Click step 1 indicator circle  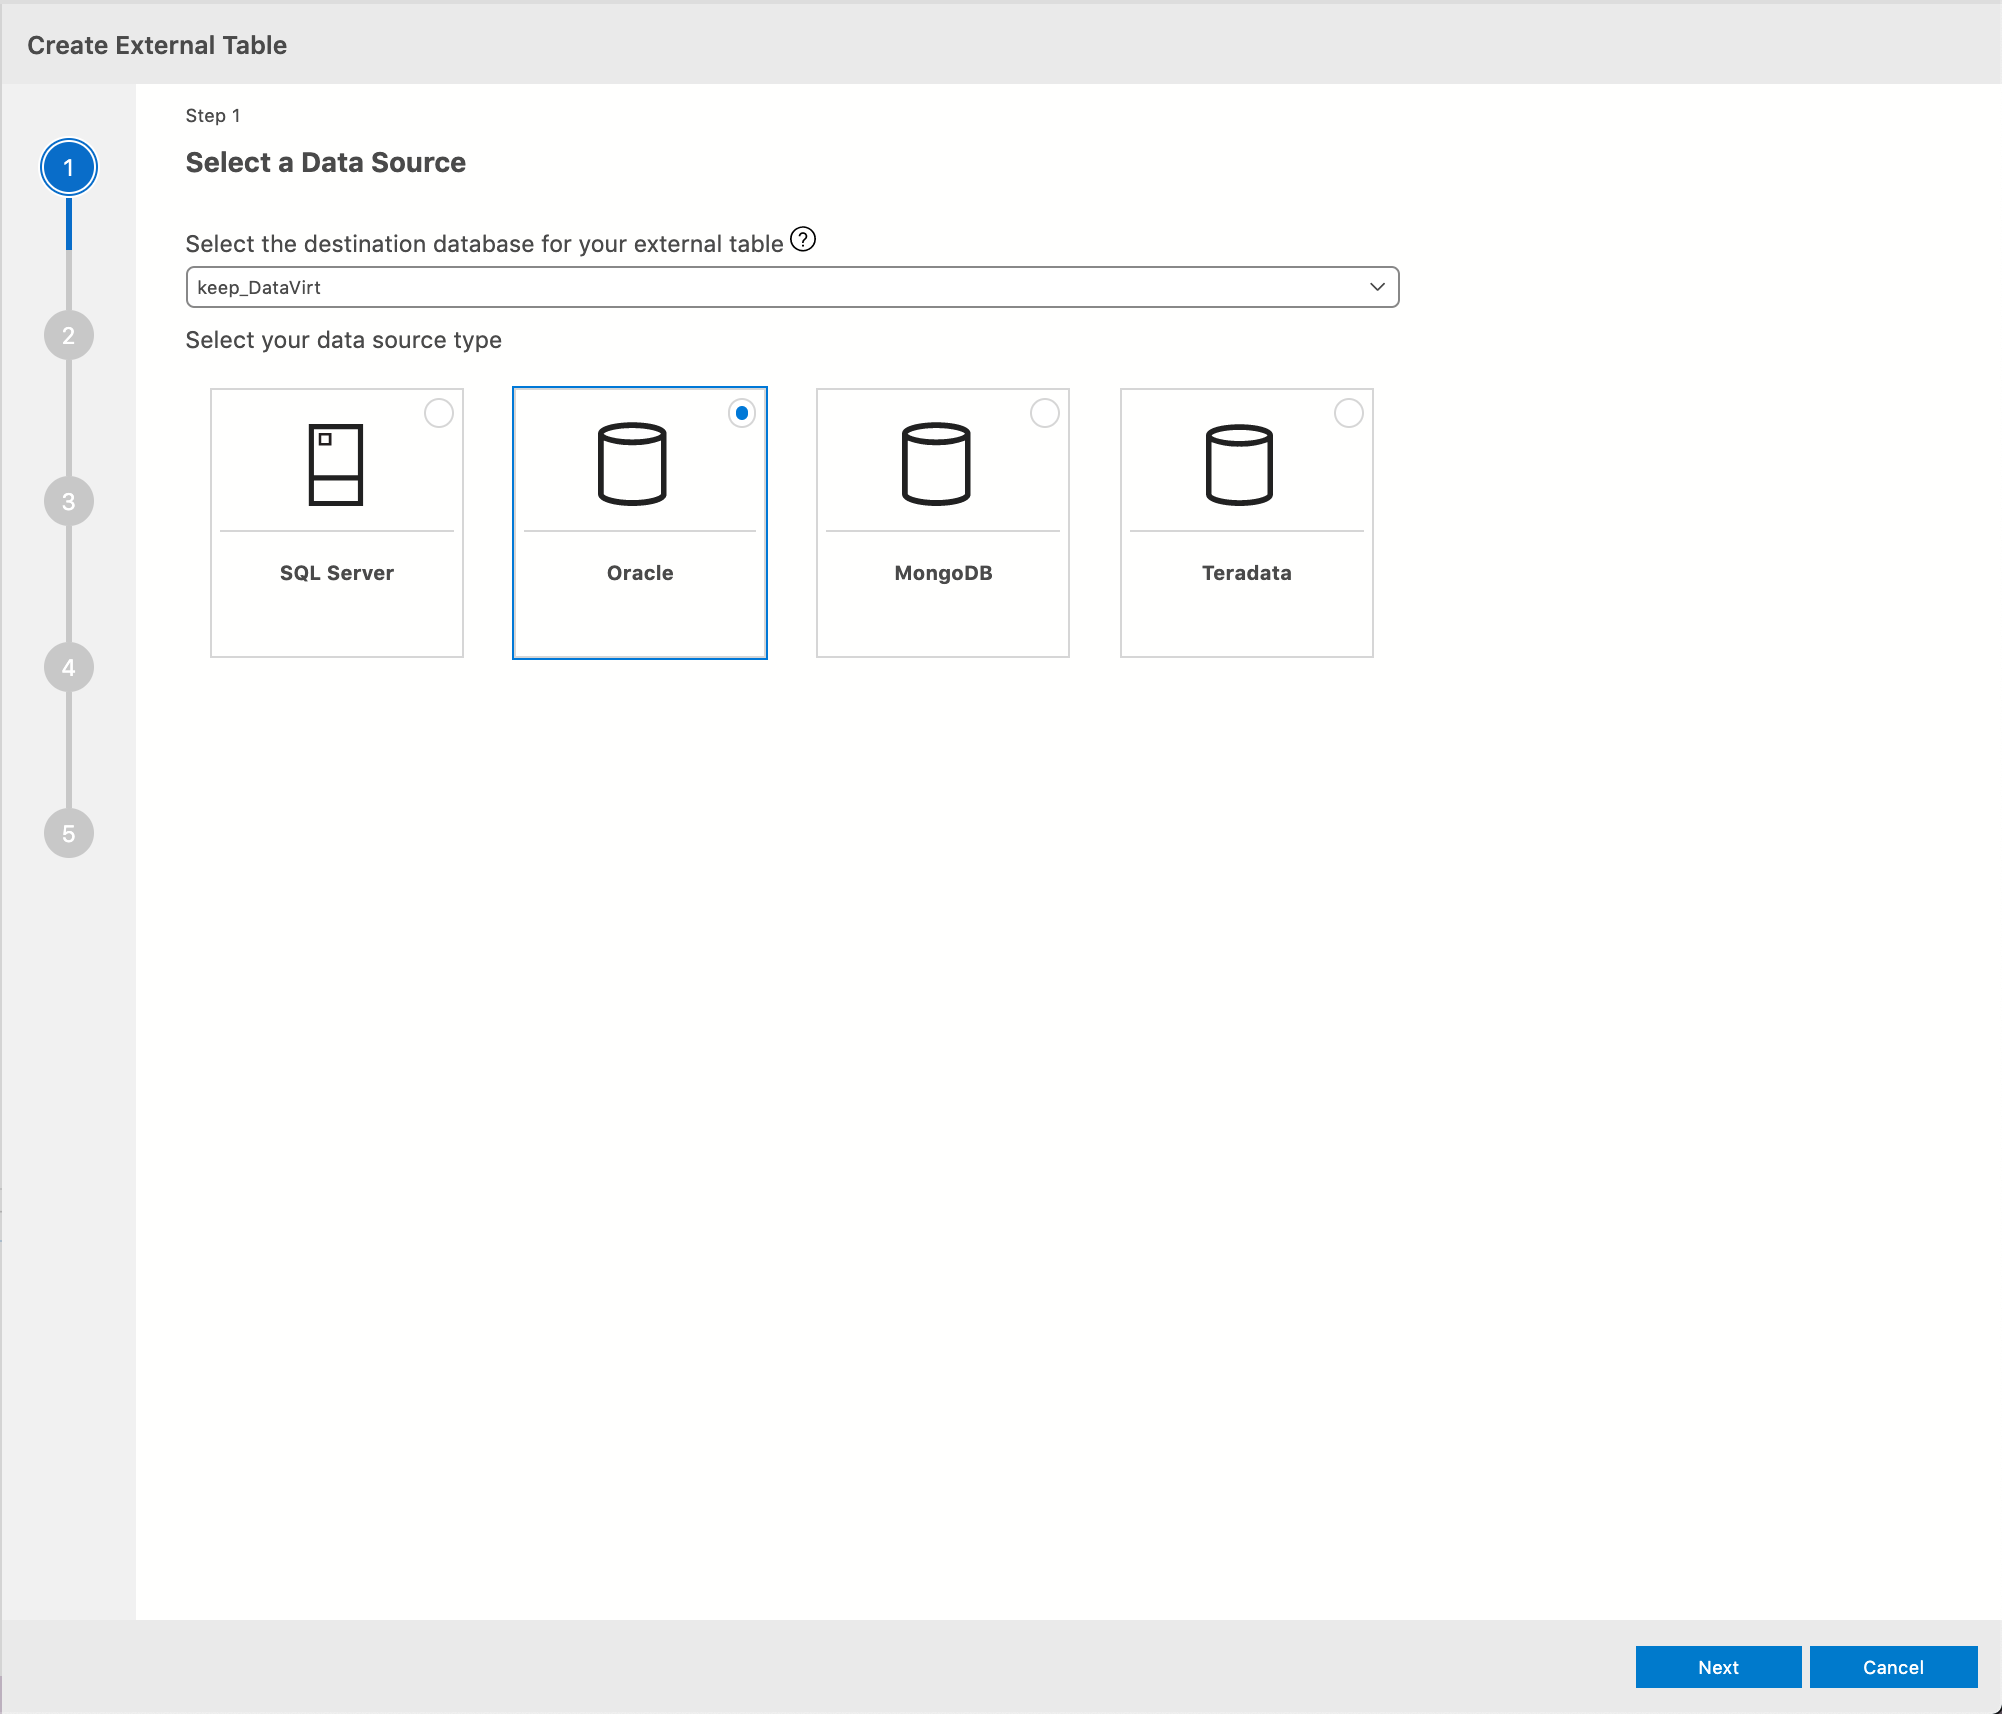pyautogui.click(x=67, y=167)
